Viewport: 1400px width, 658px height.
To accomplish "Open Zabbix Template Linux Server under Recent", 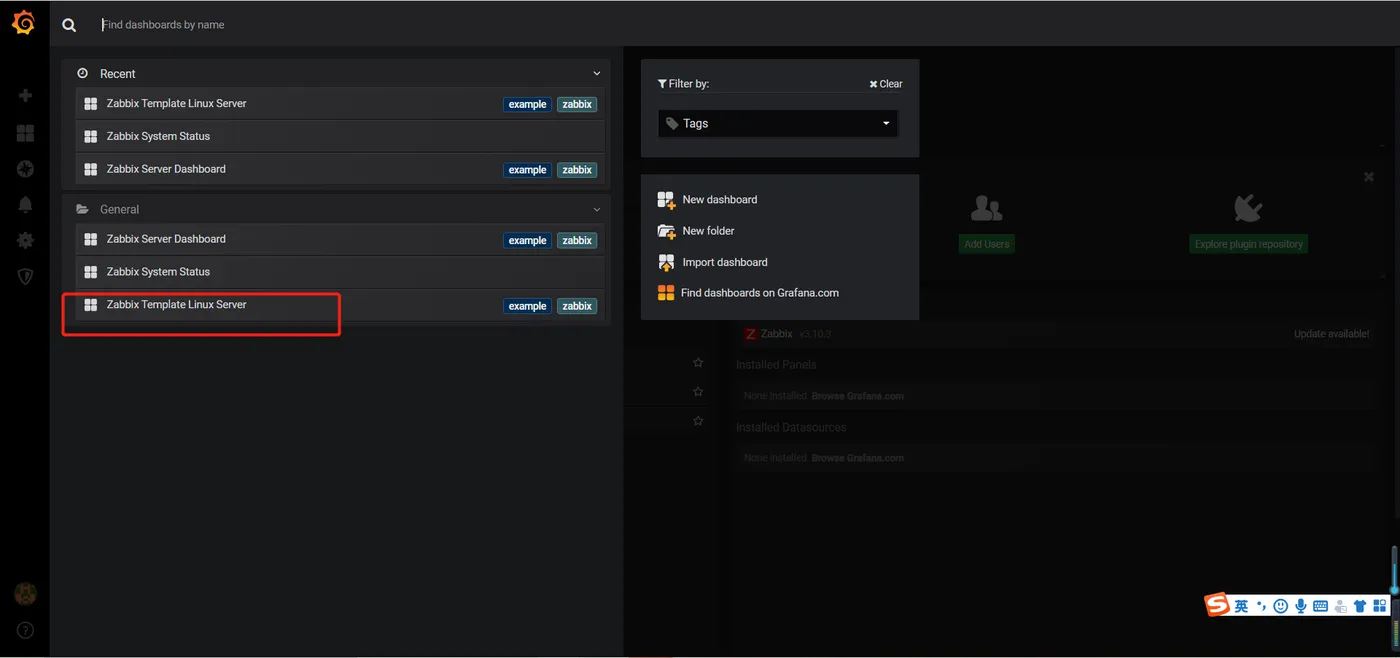I will tap(340, 104).
